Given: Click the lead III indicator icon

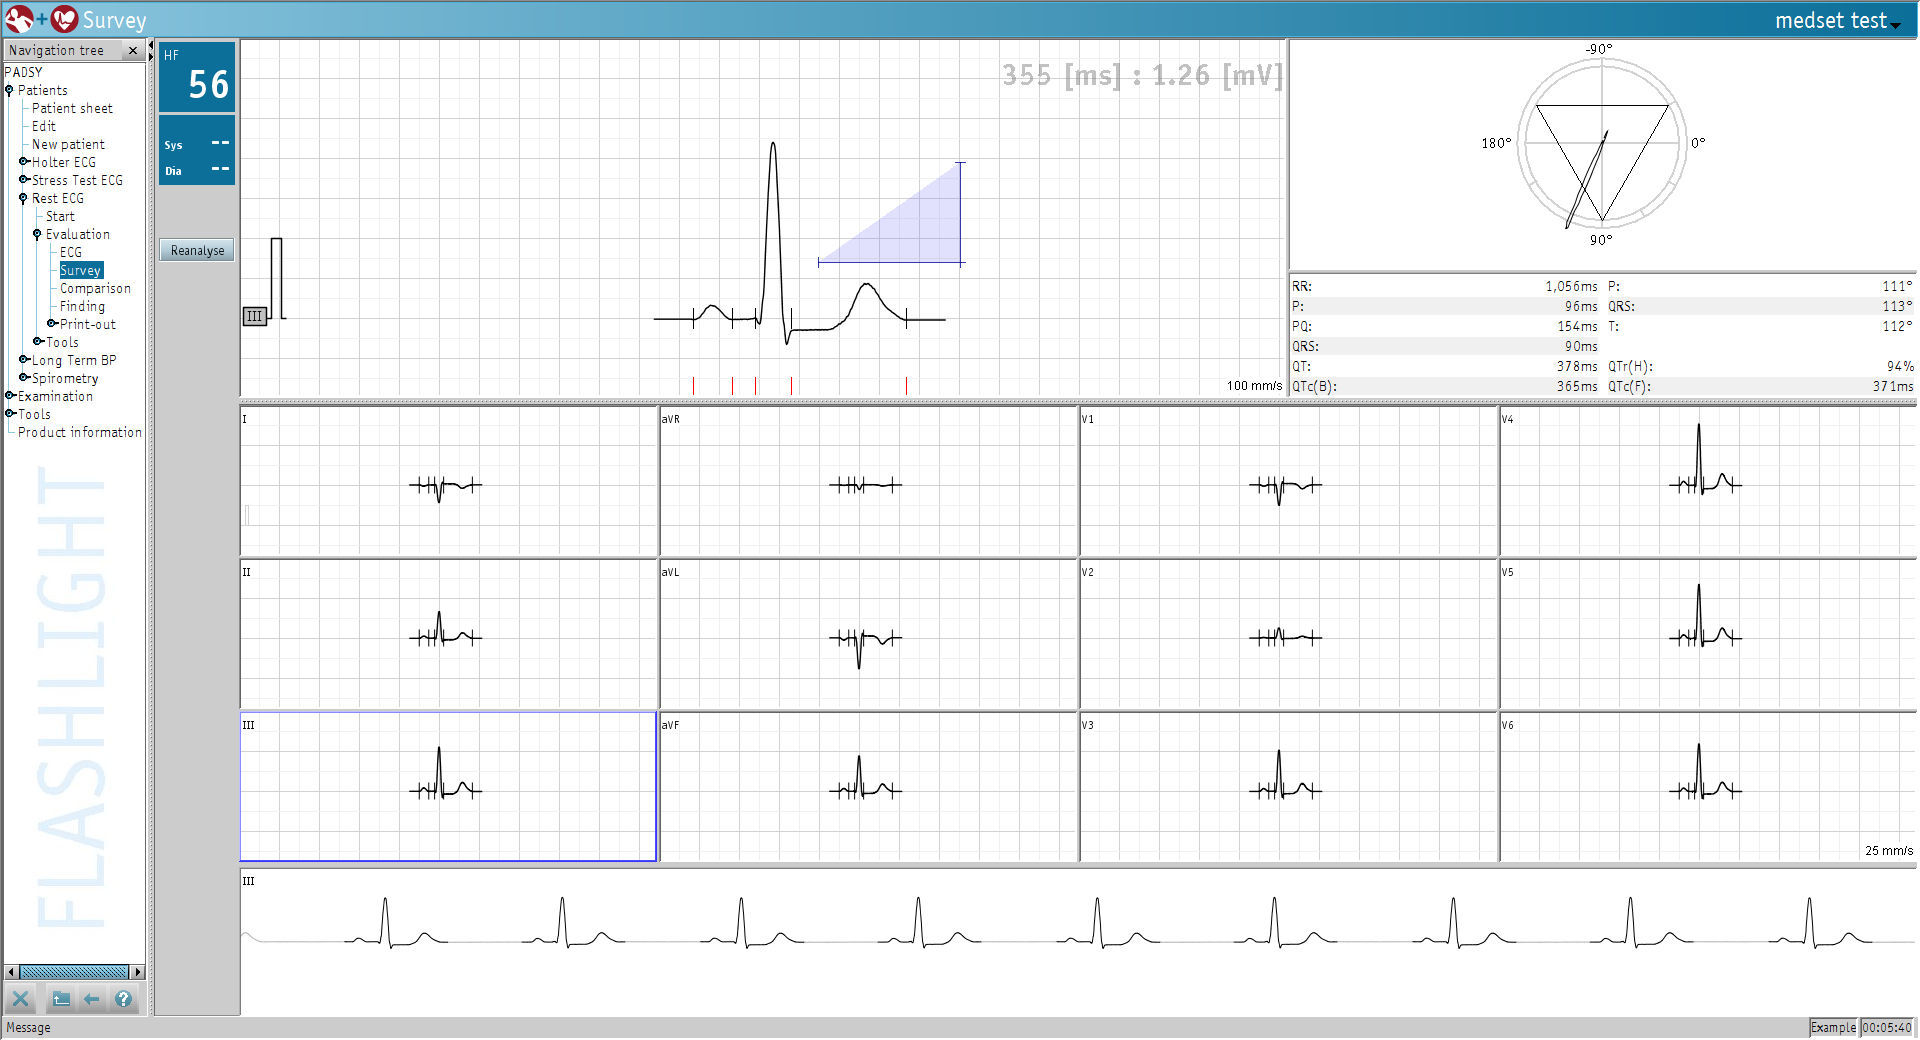Looking at the screenshot, I should pos(254,316).
